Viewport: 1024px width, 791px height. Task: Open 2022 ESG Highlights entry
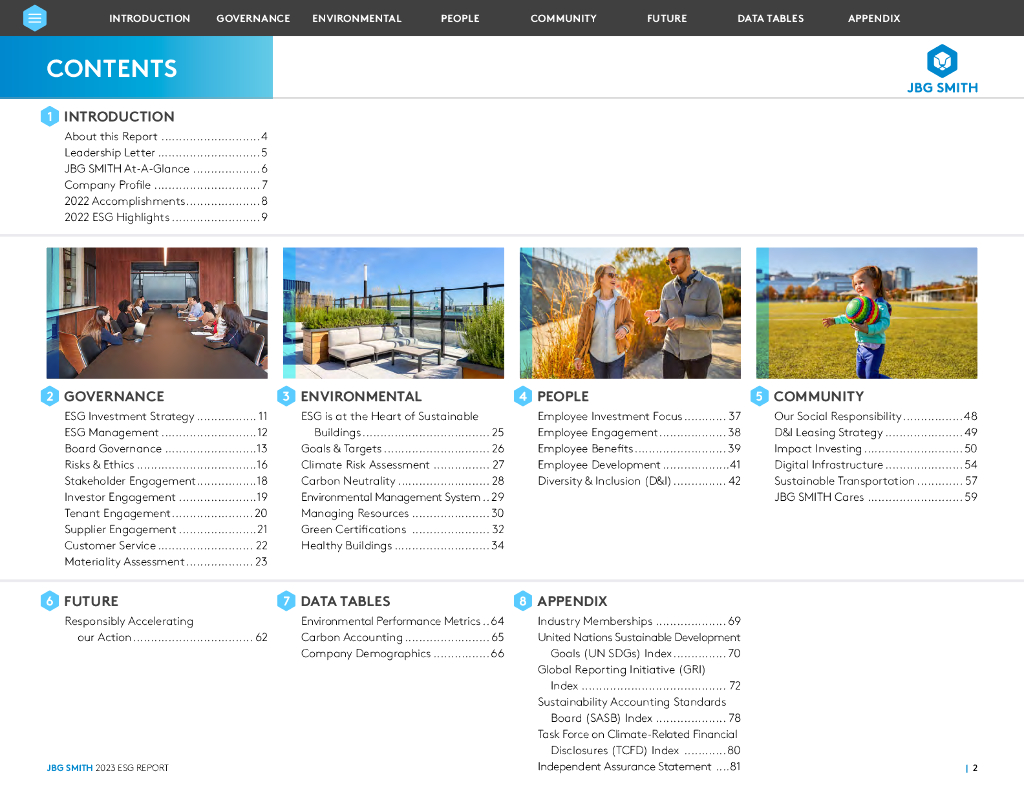(x=166, y=217)
